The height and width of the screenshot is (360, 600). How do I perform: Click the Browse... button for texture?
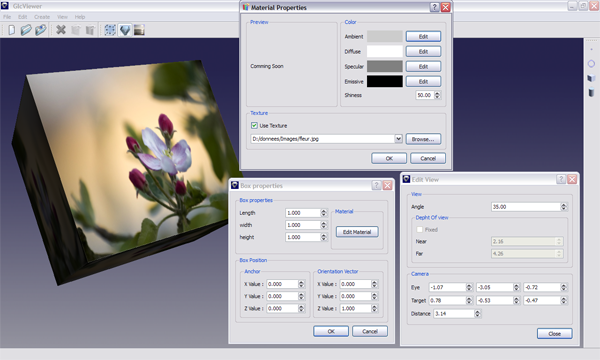[x=423, y=139]
